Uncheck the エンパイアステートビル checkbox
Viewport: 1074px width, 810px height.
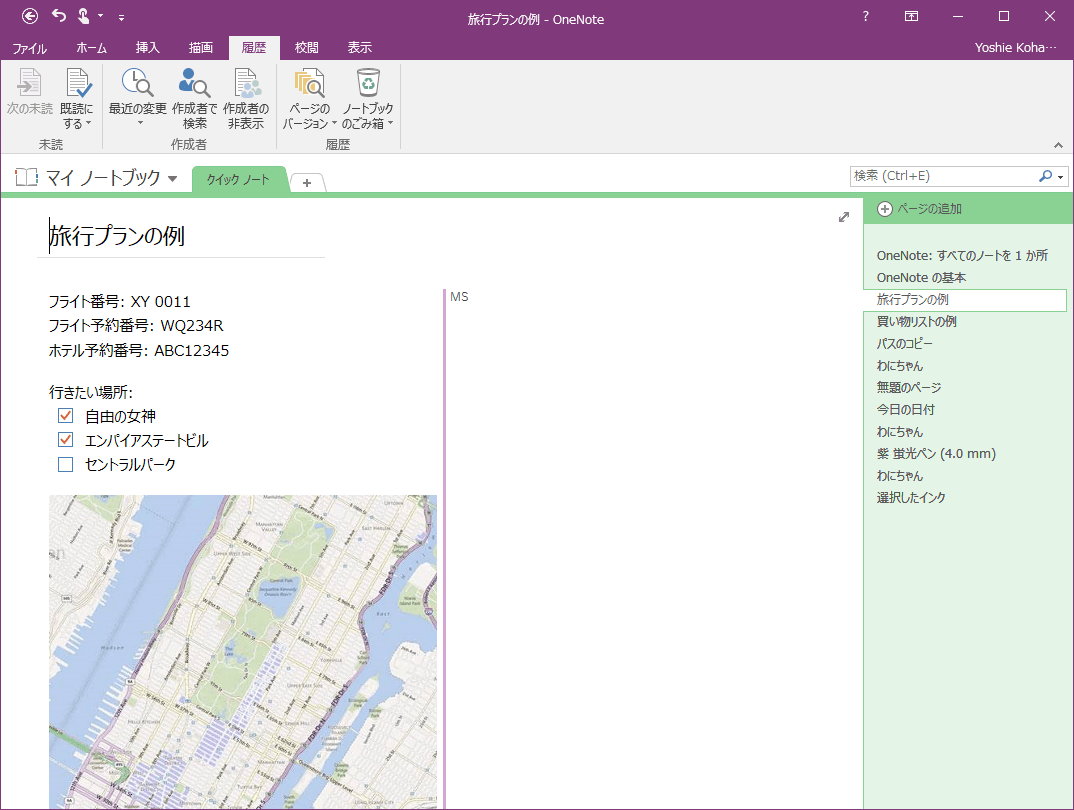[66, 440]
